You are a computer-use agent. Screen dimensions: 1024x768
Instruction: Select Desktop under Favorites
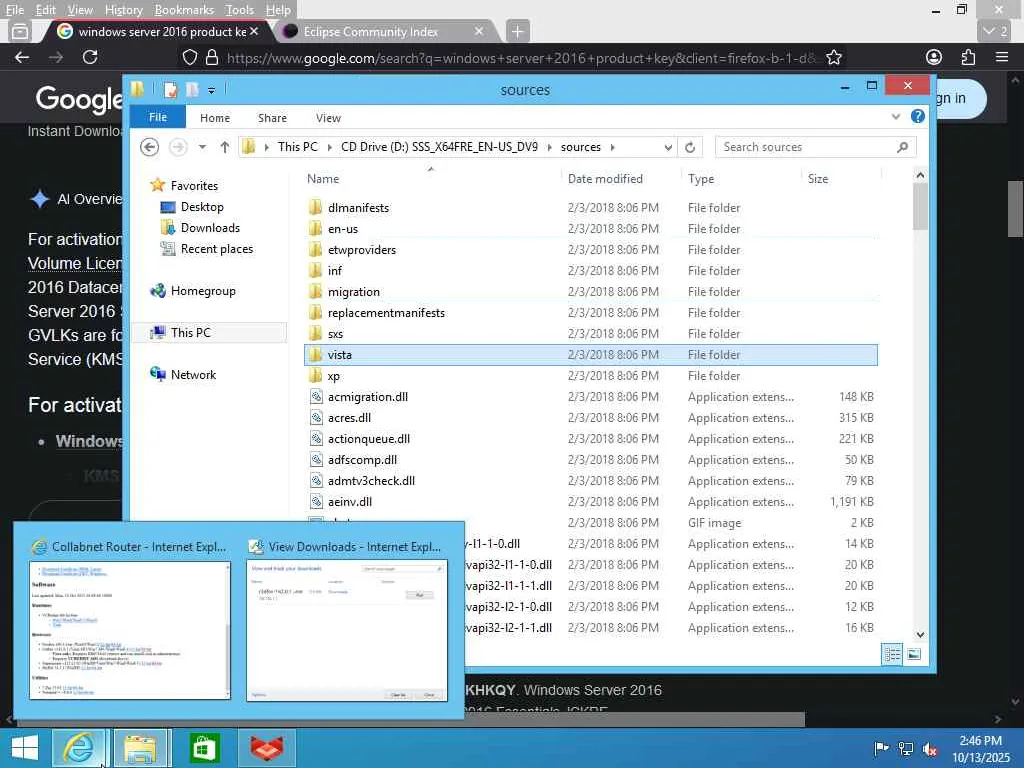[x=202, y=206]
